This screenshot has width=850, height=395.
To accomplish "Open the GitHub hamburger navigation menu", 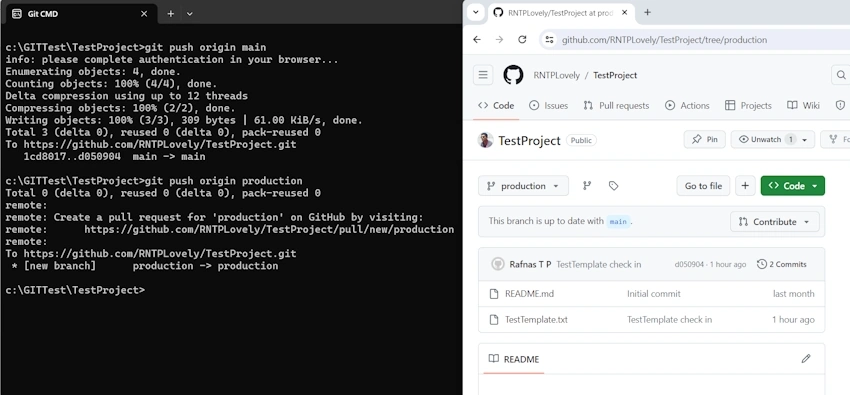I will pyautogui.click(x=483, y=75).
